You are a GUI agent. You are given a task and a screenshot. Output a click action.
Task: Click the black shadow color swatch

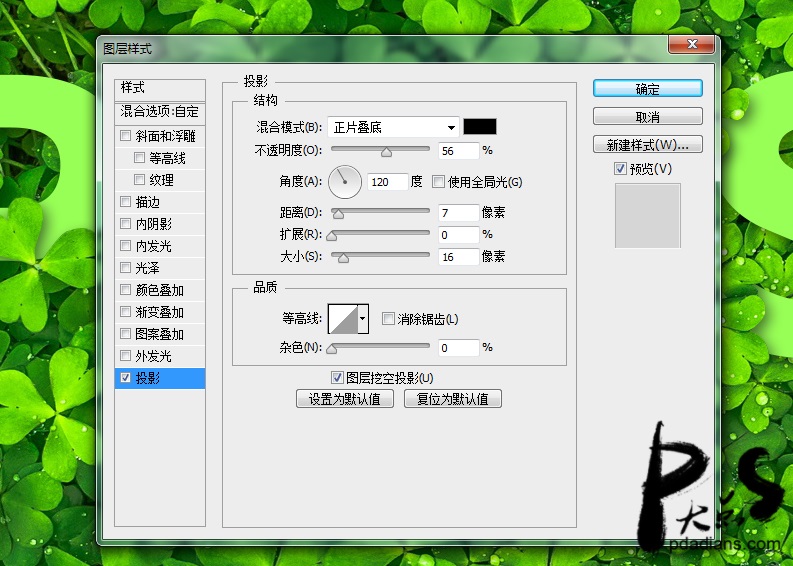[x=480, y=126]
